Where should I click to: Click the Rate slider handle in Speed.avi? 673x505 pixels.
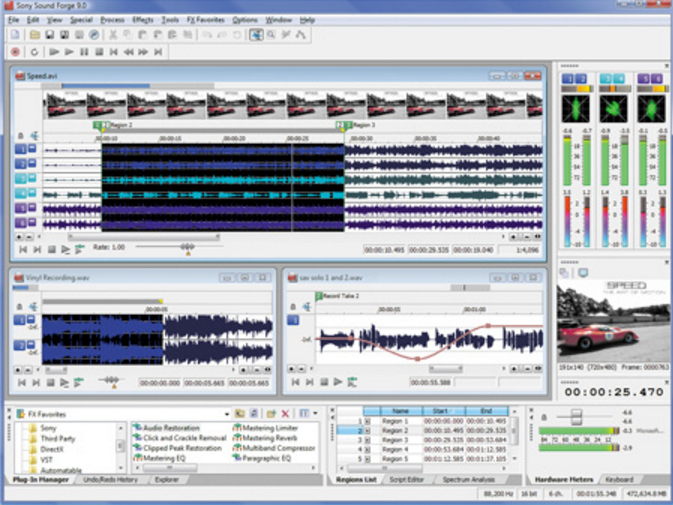pyautogui.click(x=188, y=247)
